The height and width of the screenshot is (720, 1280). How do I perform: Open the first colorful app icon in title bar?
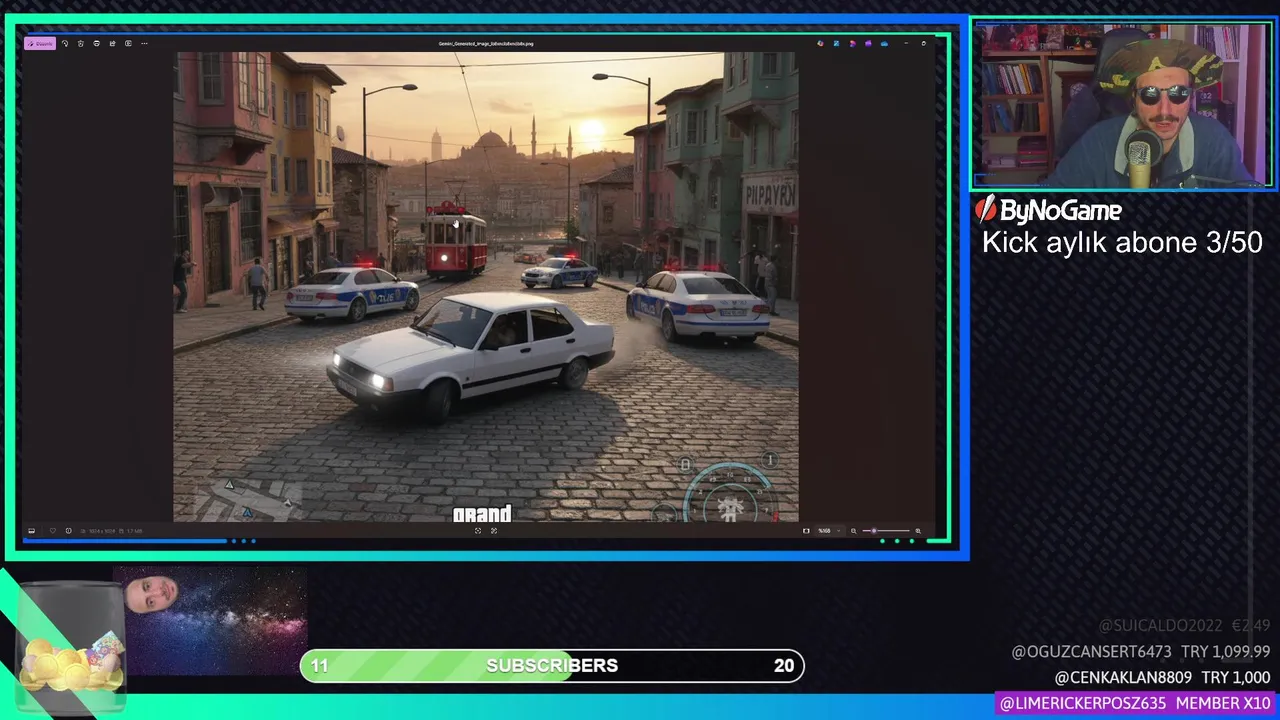820,43
